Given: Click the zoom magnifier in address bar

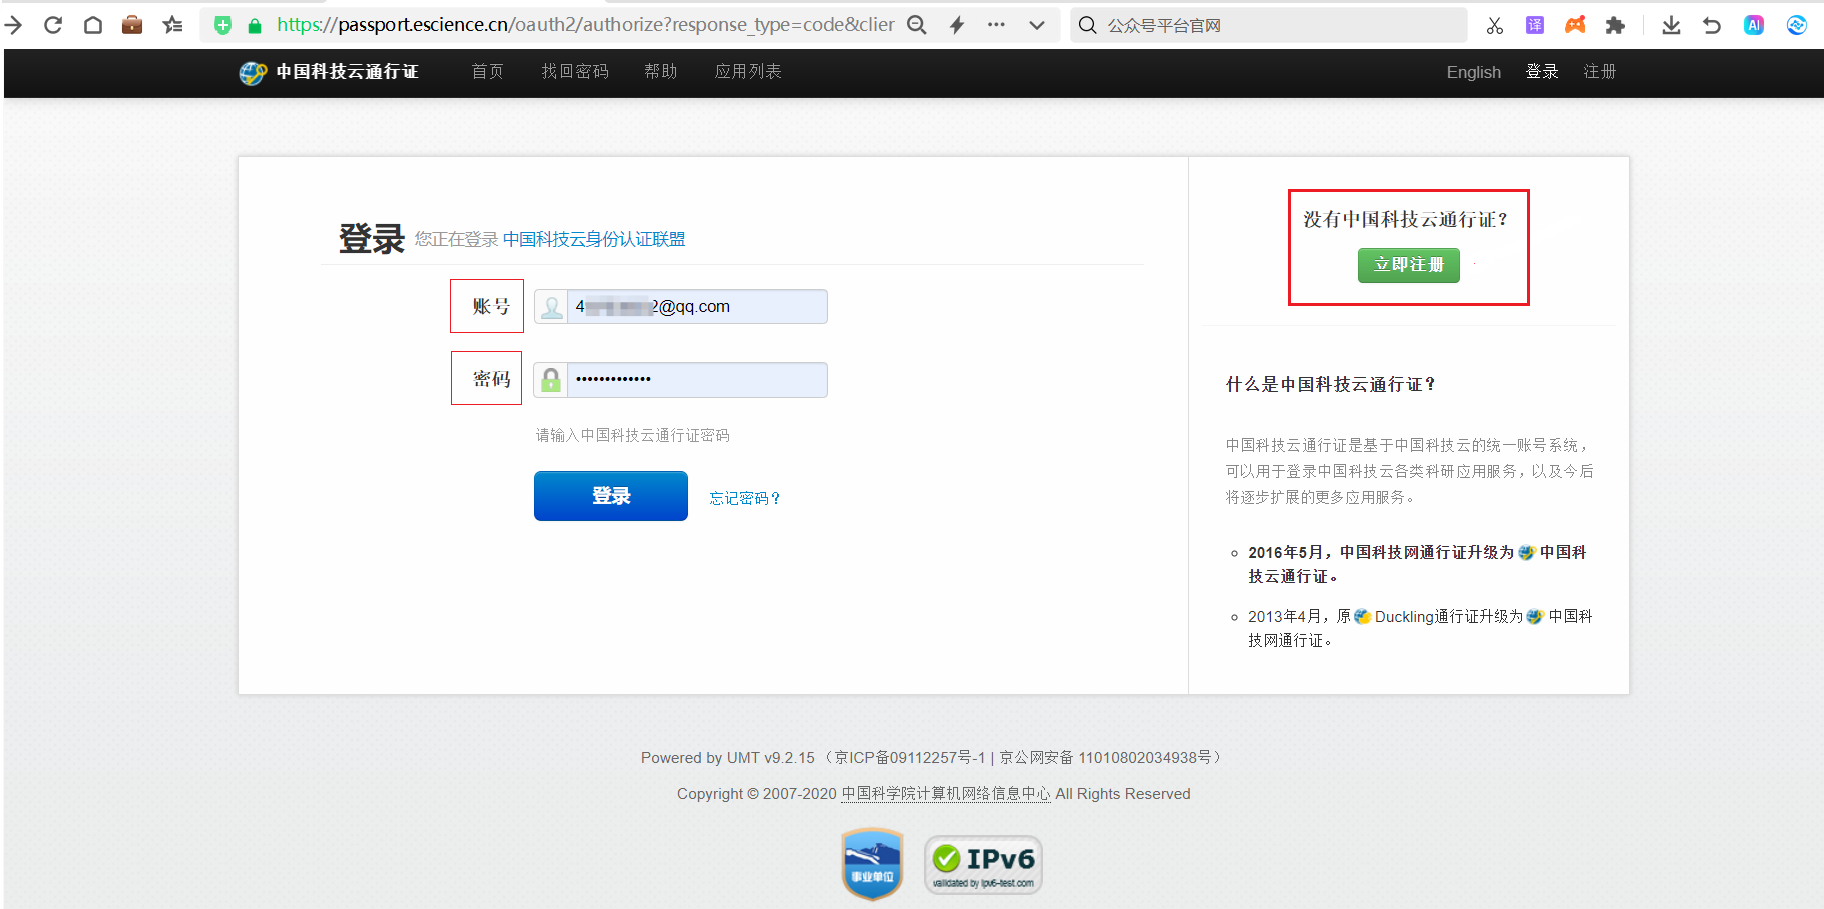Looking at the screenshot, I should [917, 25].
